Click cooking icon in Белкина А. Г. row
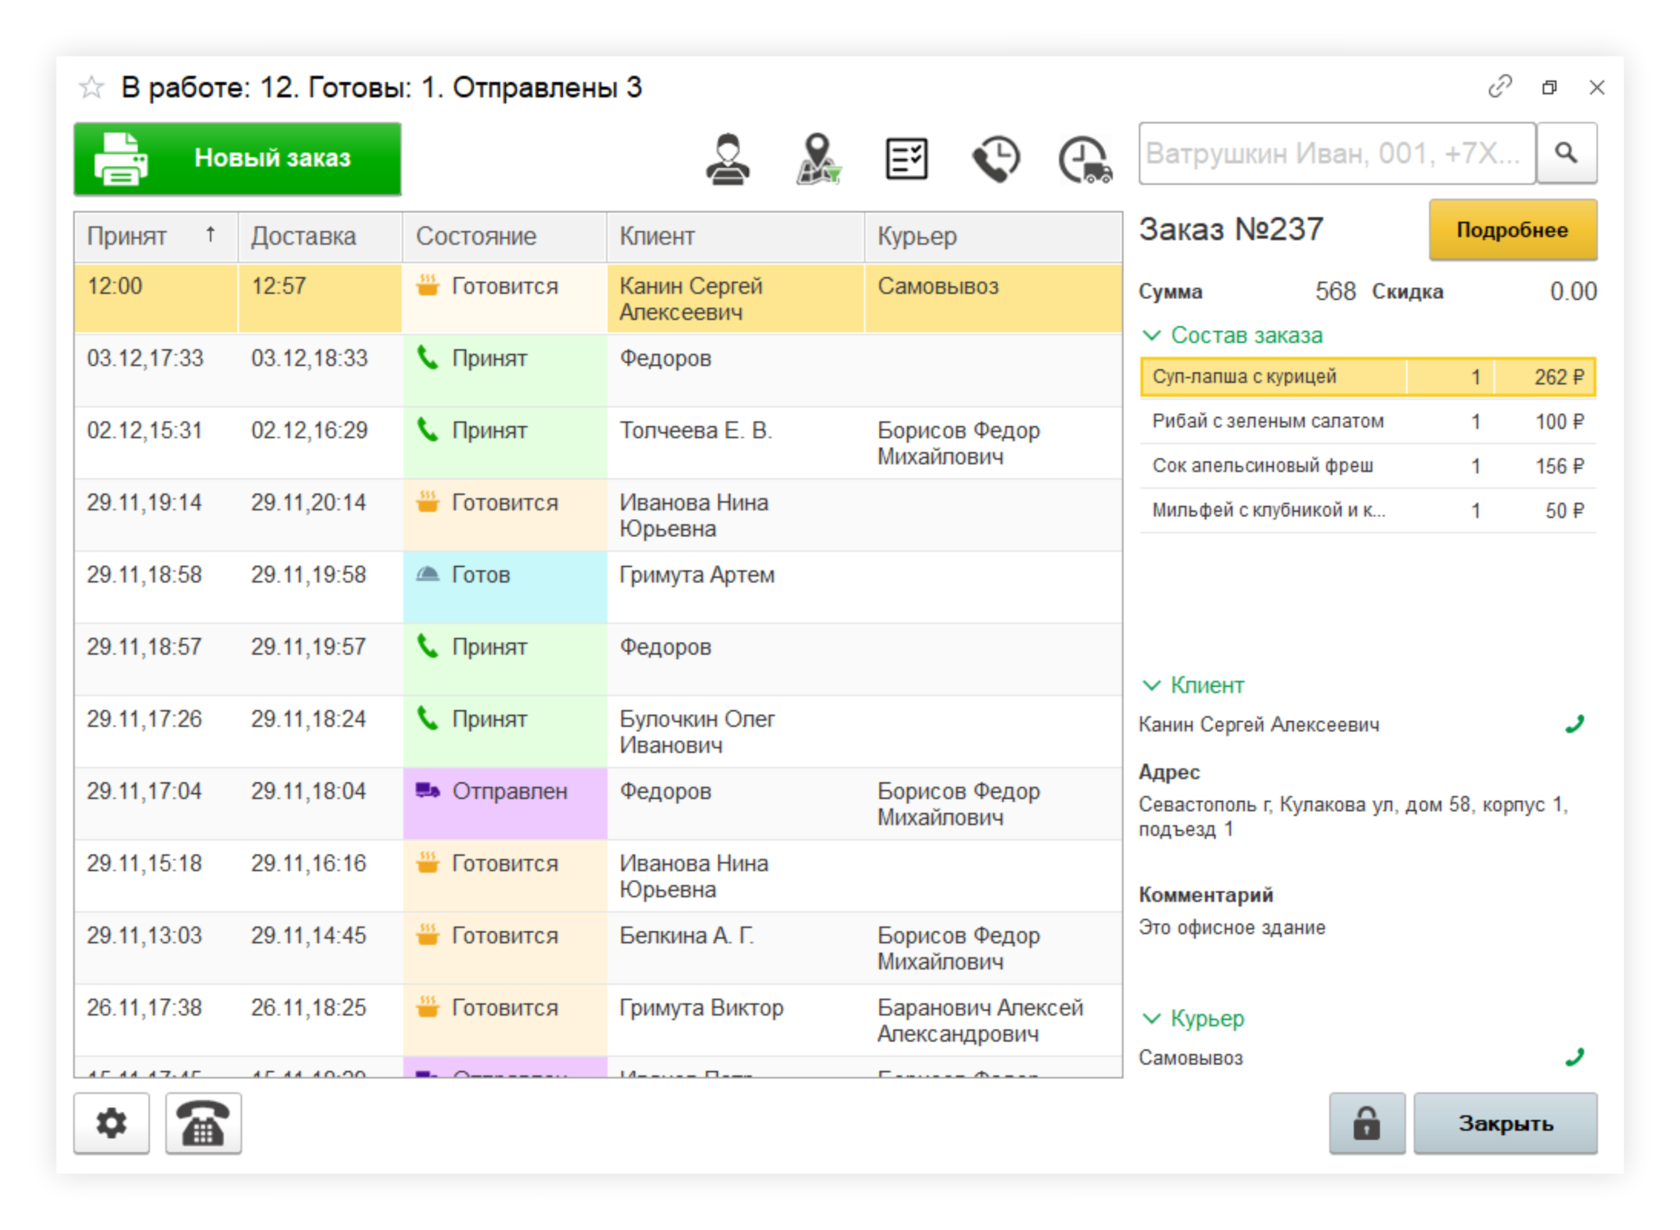Screen dimensions: 1680x1230 428,935
